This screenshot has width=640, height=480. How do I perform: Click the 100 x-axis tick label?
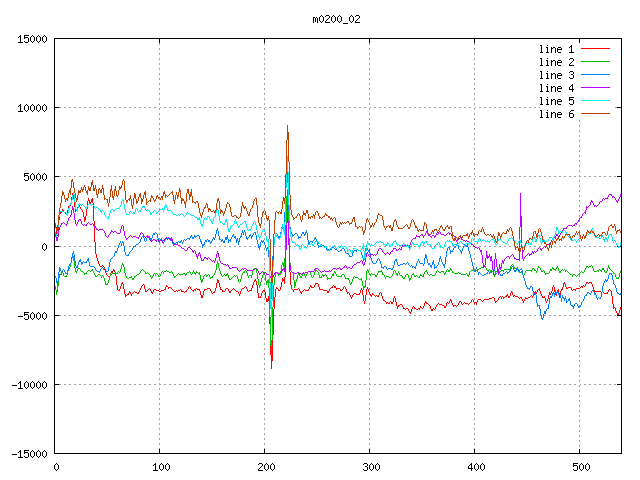(160, 467)
